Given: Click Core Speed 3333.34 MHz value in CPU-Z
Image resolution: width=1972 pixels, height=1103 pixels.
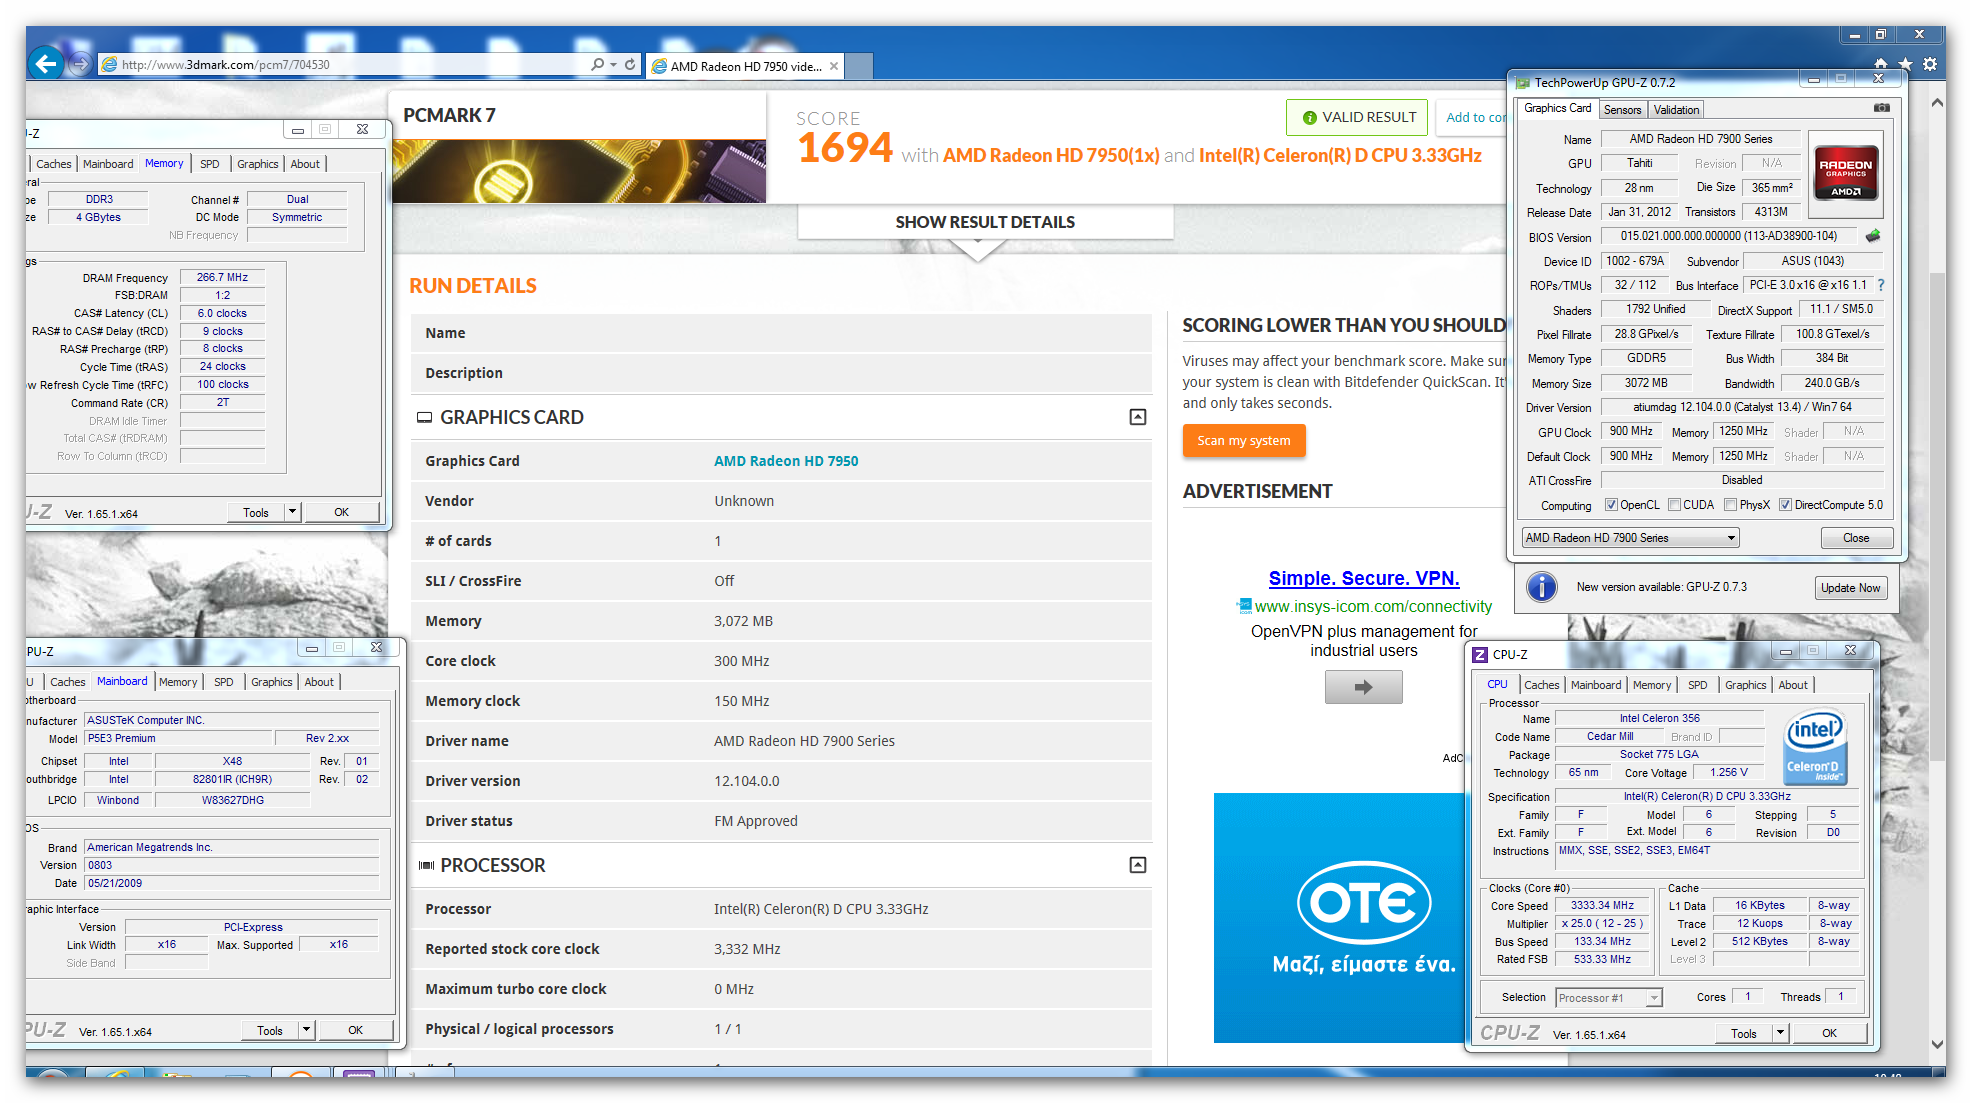Looking at the screenshot, I should [x=1602, y=906].
